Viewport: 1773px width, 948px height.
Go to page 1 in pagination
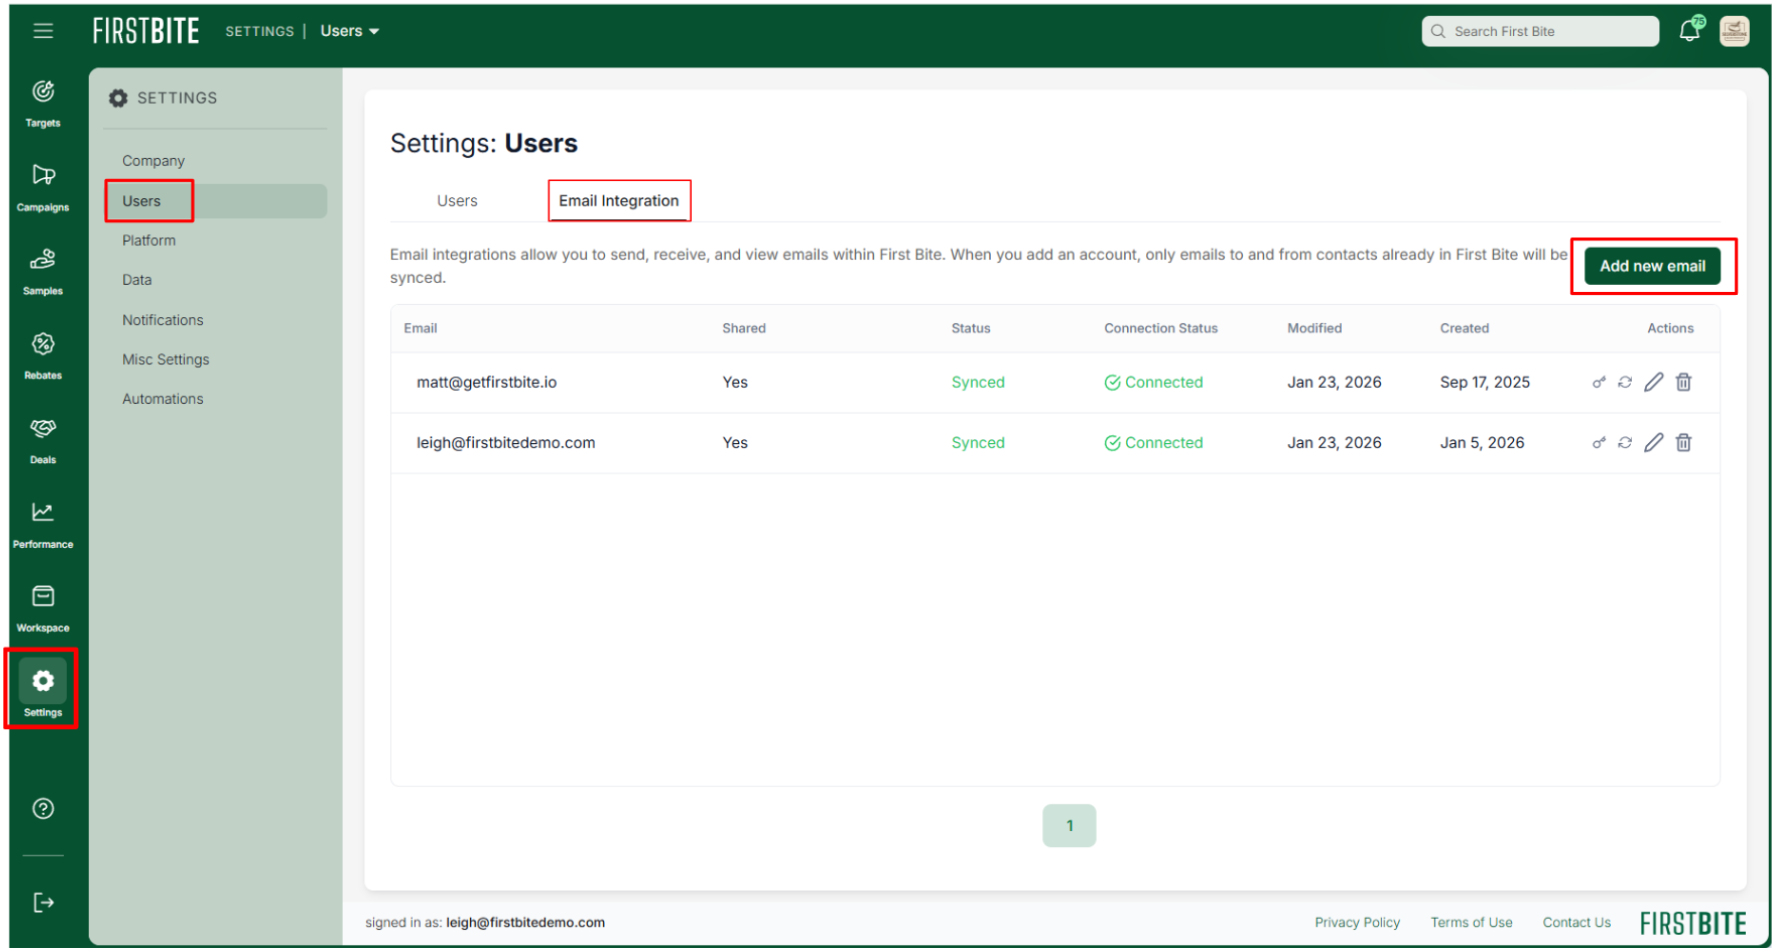click(1069, 826)
